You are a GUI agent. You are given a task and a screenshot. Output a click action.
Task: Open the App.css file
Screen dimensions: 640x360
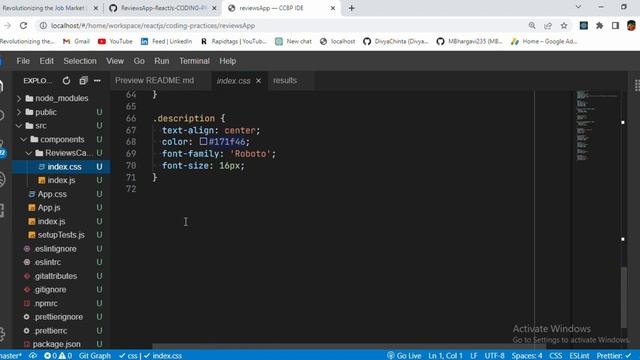52,194
